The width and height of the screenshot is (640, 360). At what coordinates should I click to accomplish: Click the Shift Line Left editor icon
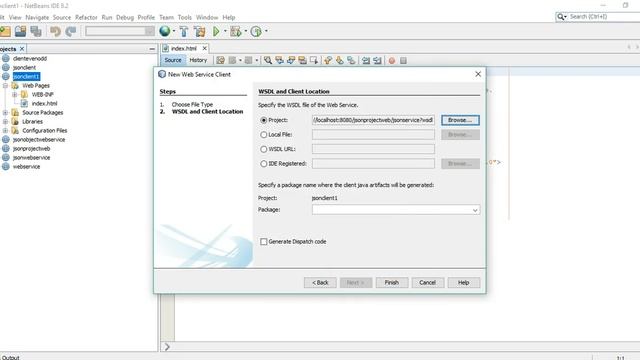(x=366, y=60)
